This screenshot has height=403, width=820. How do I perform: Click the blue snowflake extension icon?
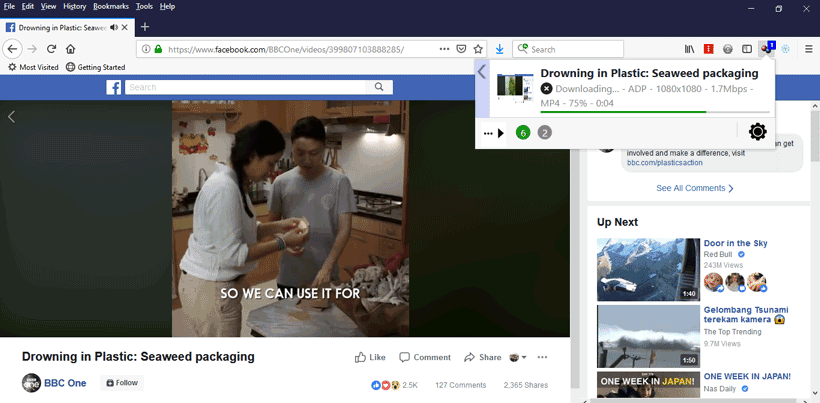[x=785, y=49]
